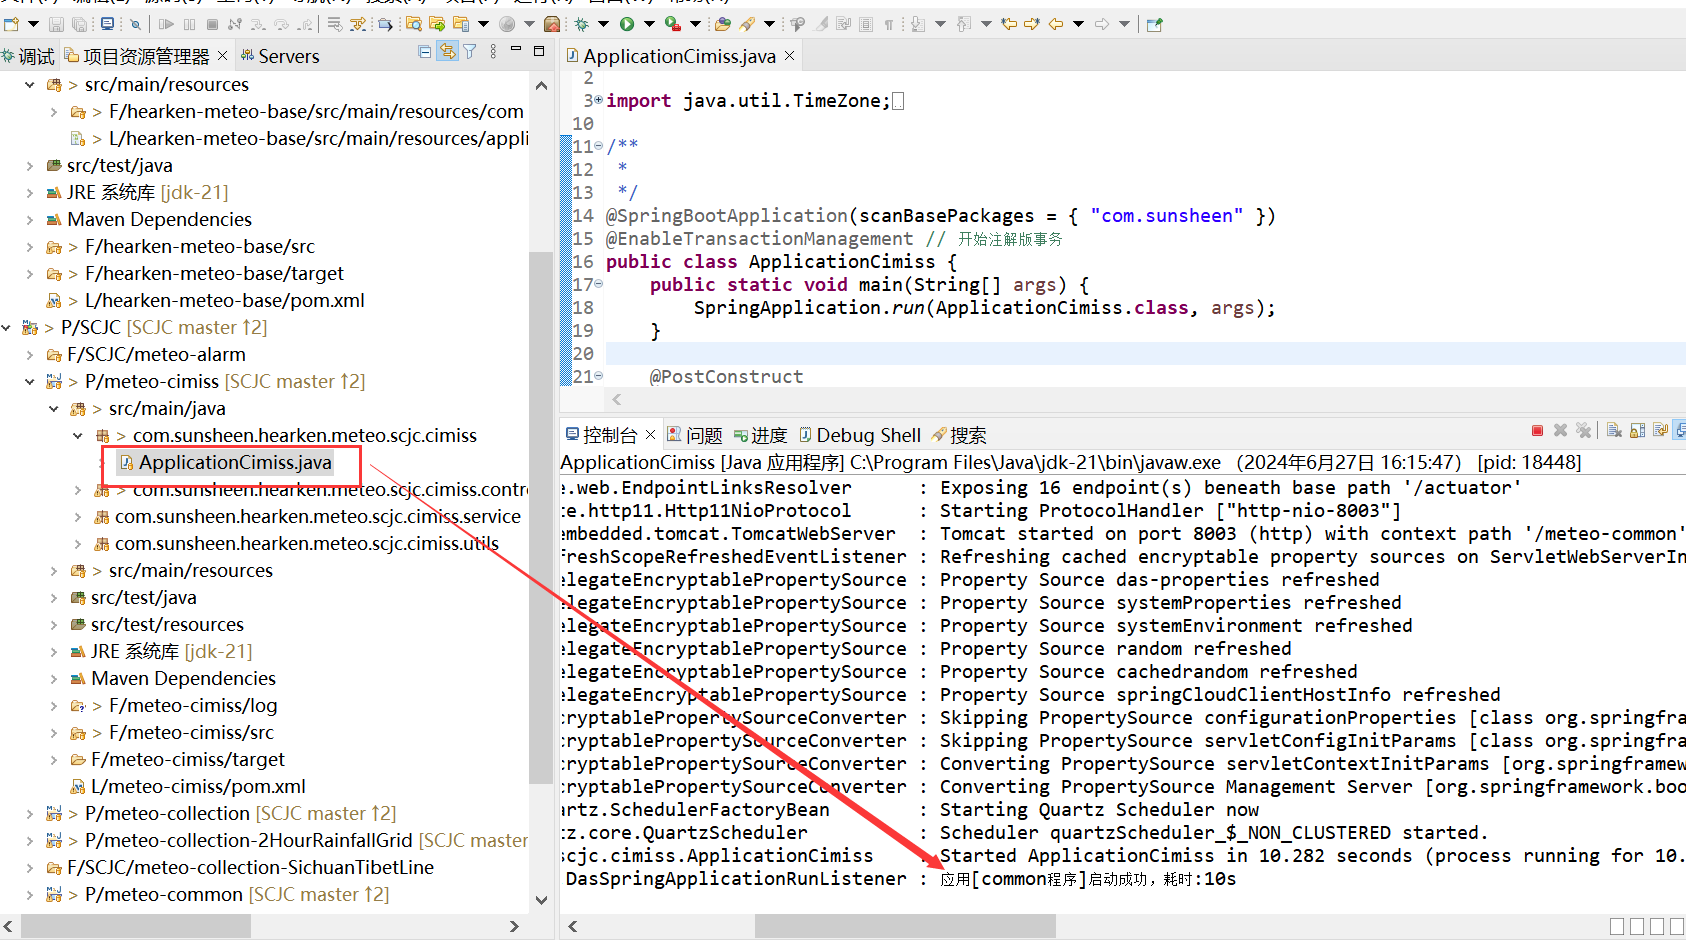Open the explorer View Menu dots icon
Image resolution: width=1686 pixels, height=940 pixels.
point(493,51)
